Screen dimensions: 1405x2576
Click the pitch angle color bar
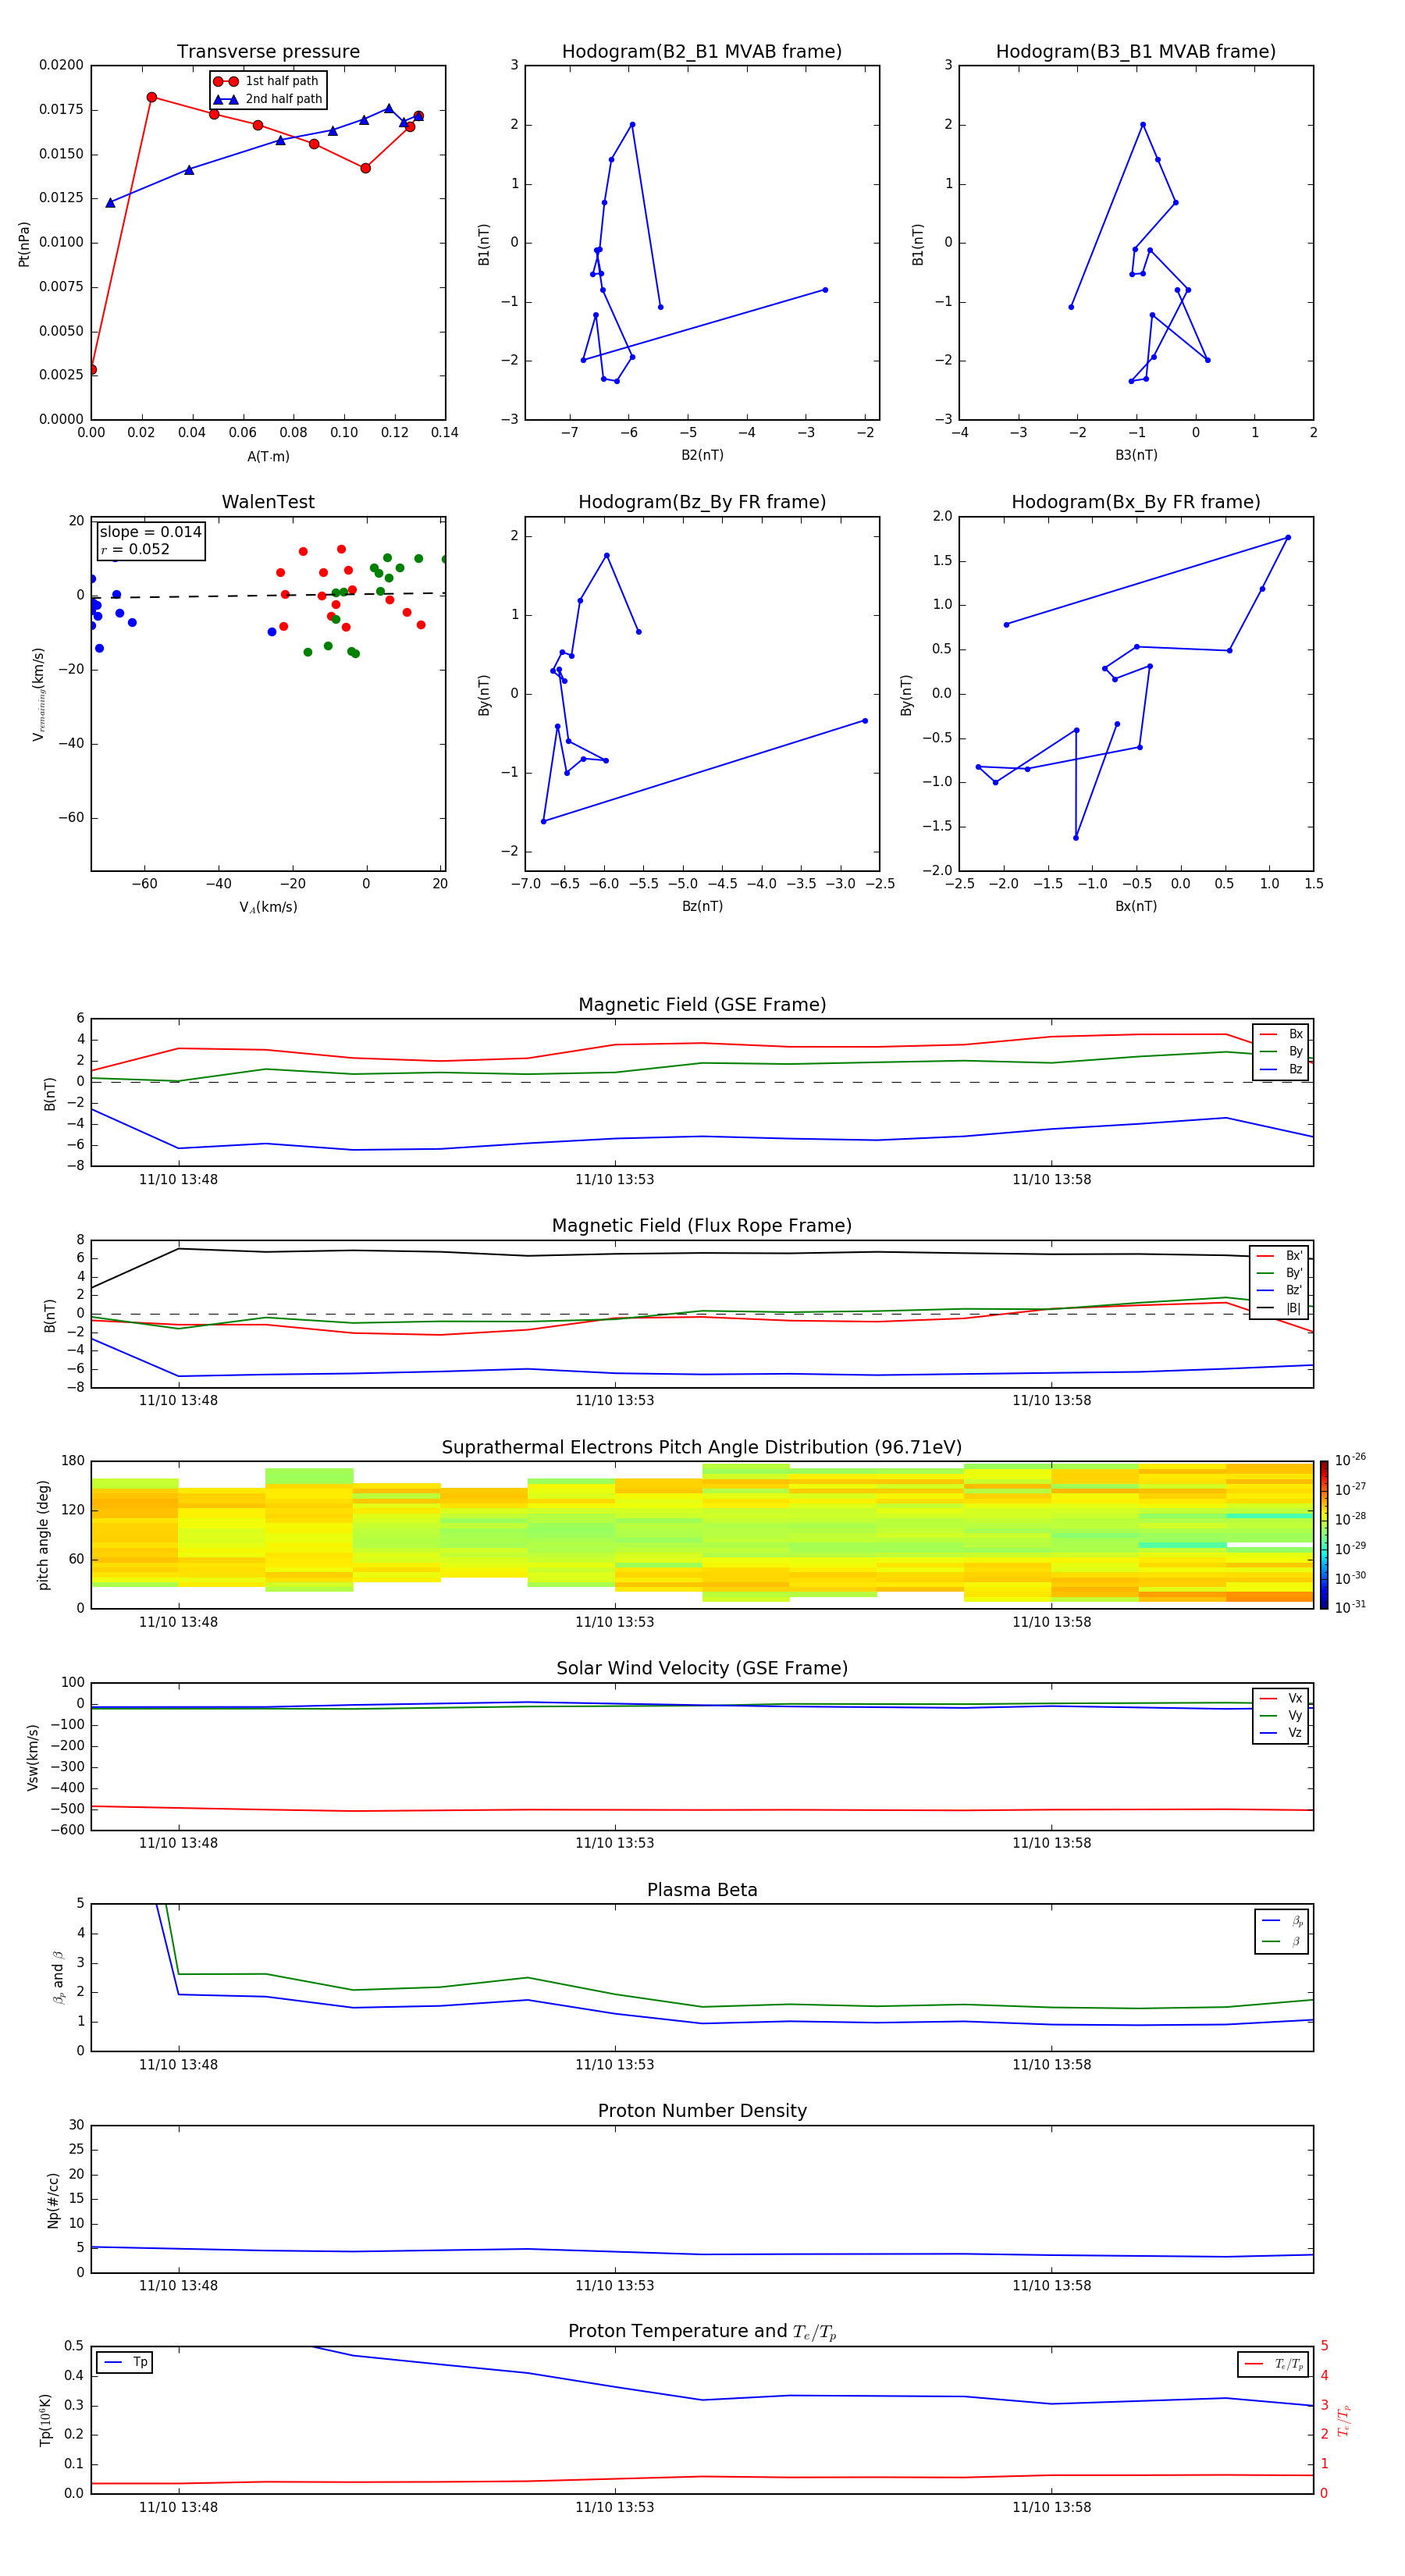(1324, 1535)
